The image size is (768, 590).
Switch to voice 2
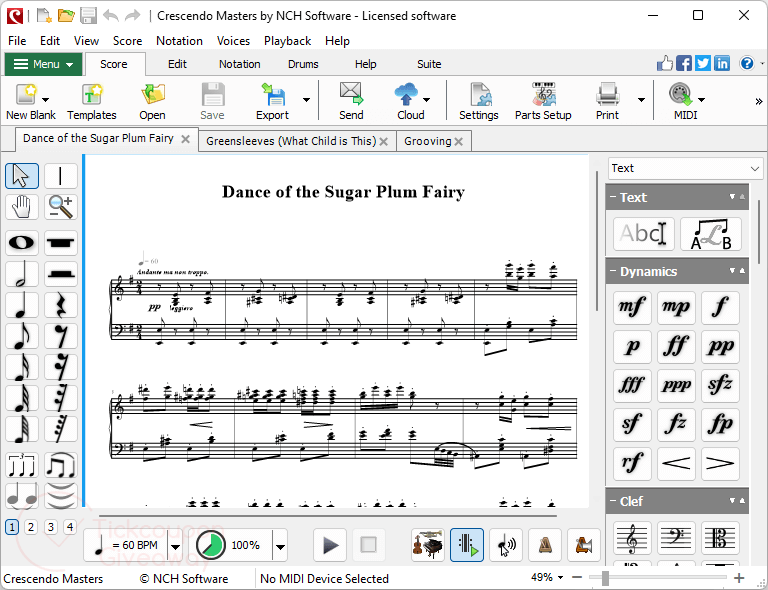pyautogui.click(x=31, y=527)
